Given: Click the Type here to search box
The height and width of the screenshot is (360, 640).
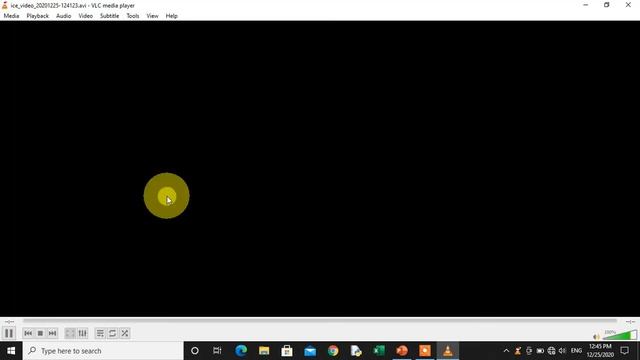Looking at the screenshot, I should click(x=104, y=351).
